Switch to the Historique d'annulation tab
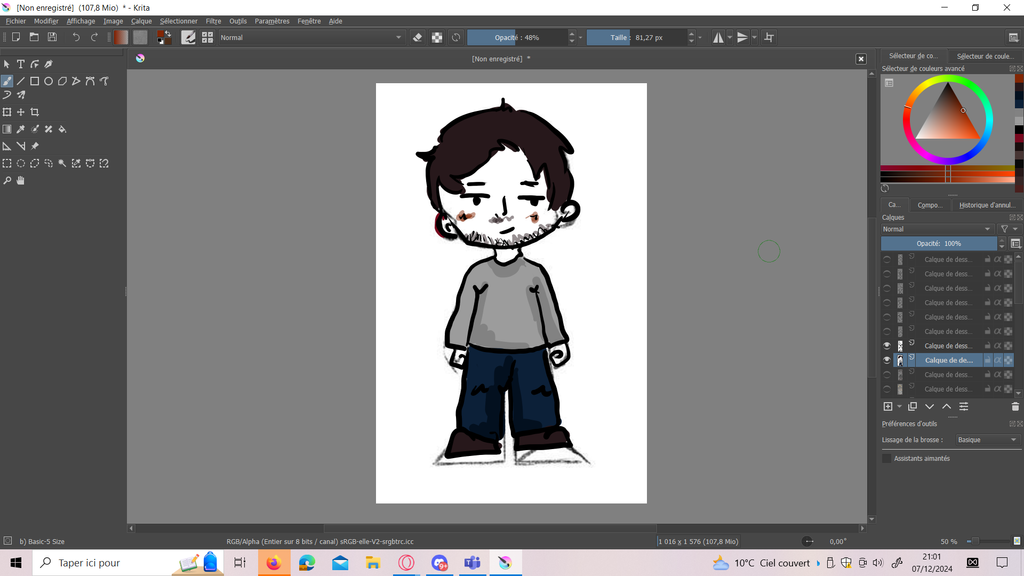This screenshot has width=1024, height=576. click(x=986, y=205)
